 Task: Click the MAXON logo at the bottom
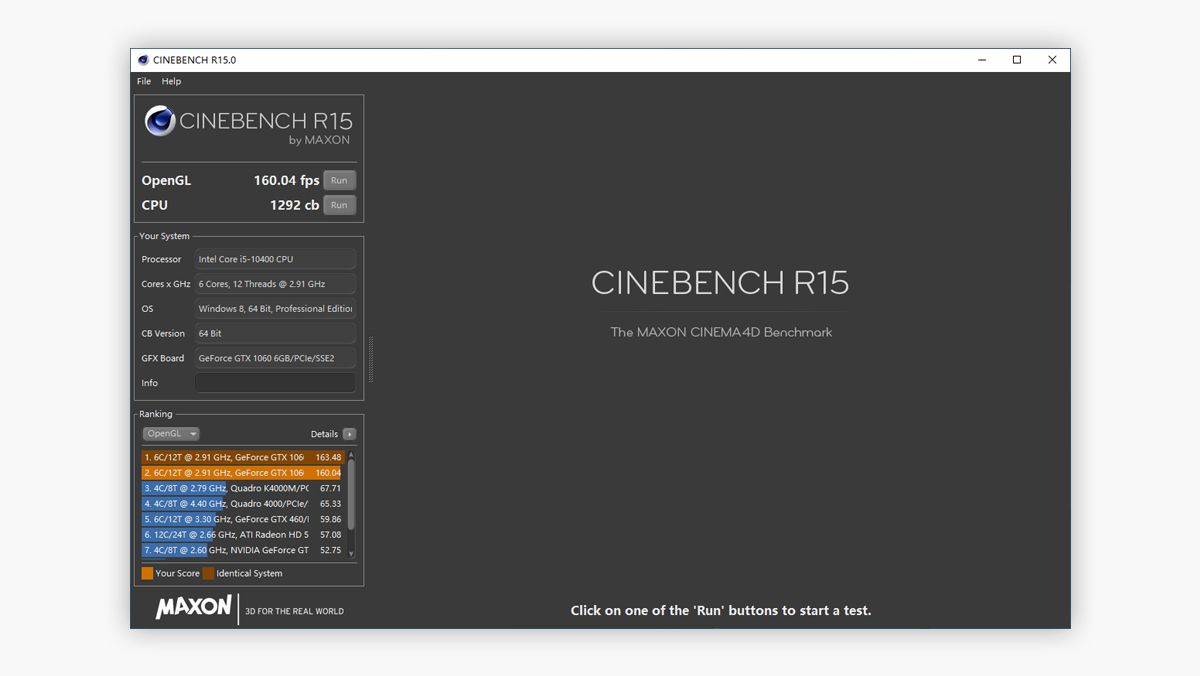(x=193, y=607)
